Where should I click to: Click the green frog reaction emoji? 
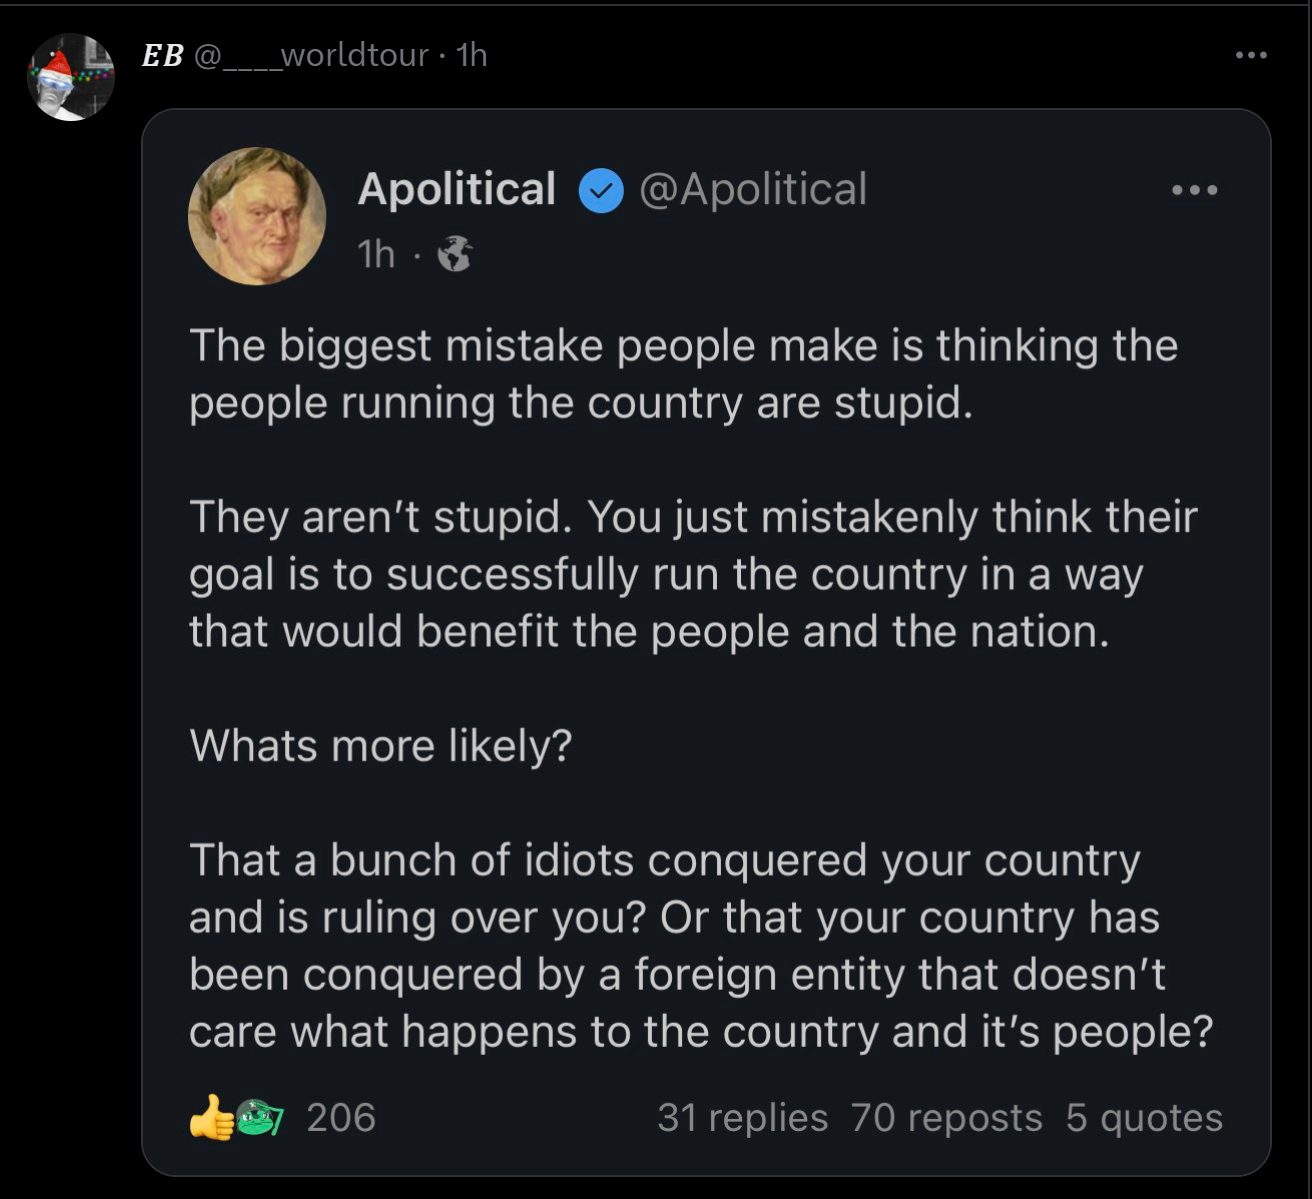pos(259,1117)
